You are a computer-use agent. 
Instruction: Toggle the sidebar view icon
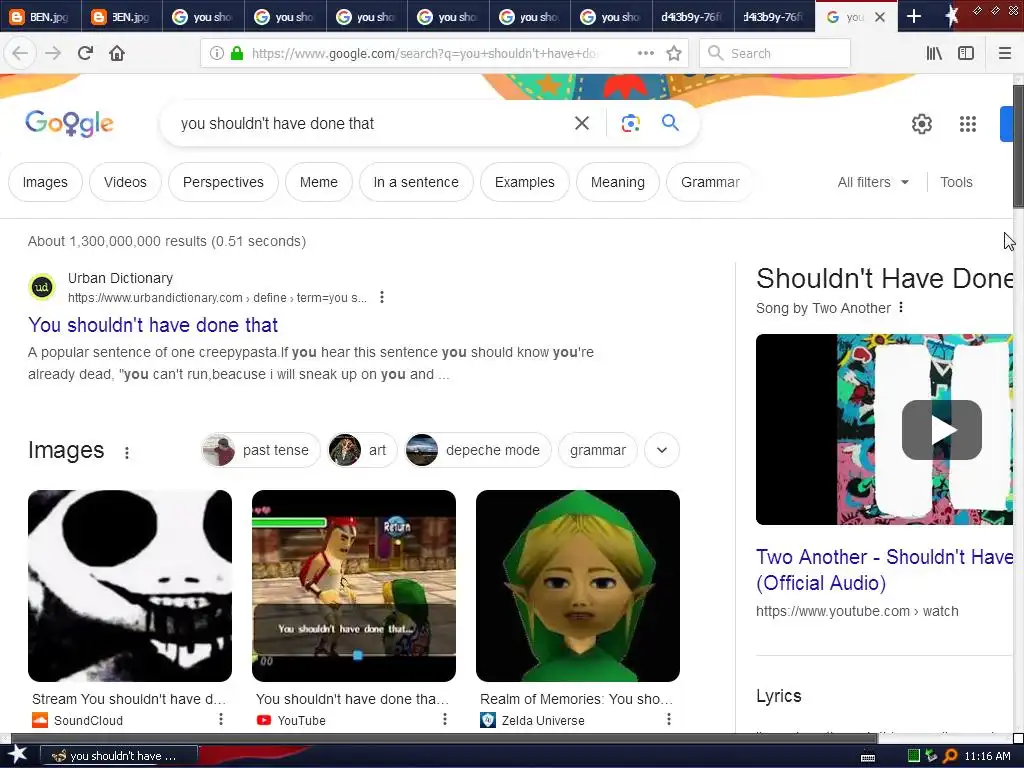(x=966, y=54)
